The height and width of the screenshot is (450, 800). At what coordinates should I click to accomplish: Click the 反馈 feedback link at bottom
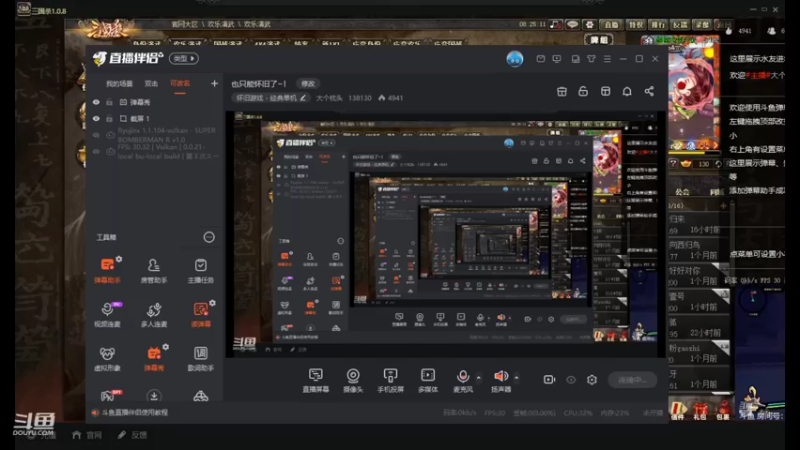[x=132, y=435]
